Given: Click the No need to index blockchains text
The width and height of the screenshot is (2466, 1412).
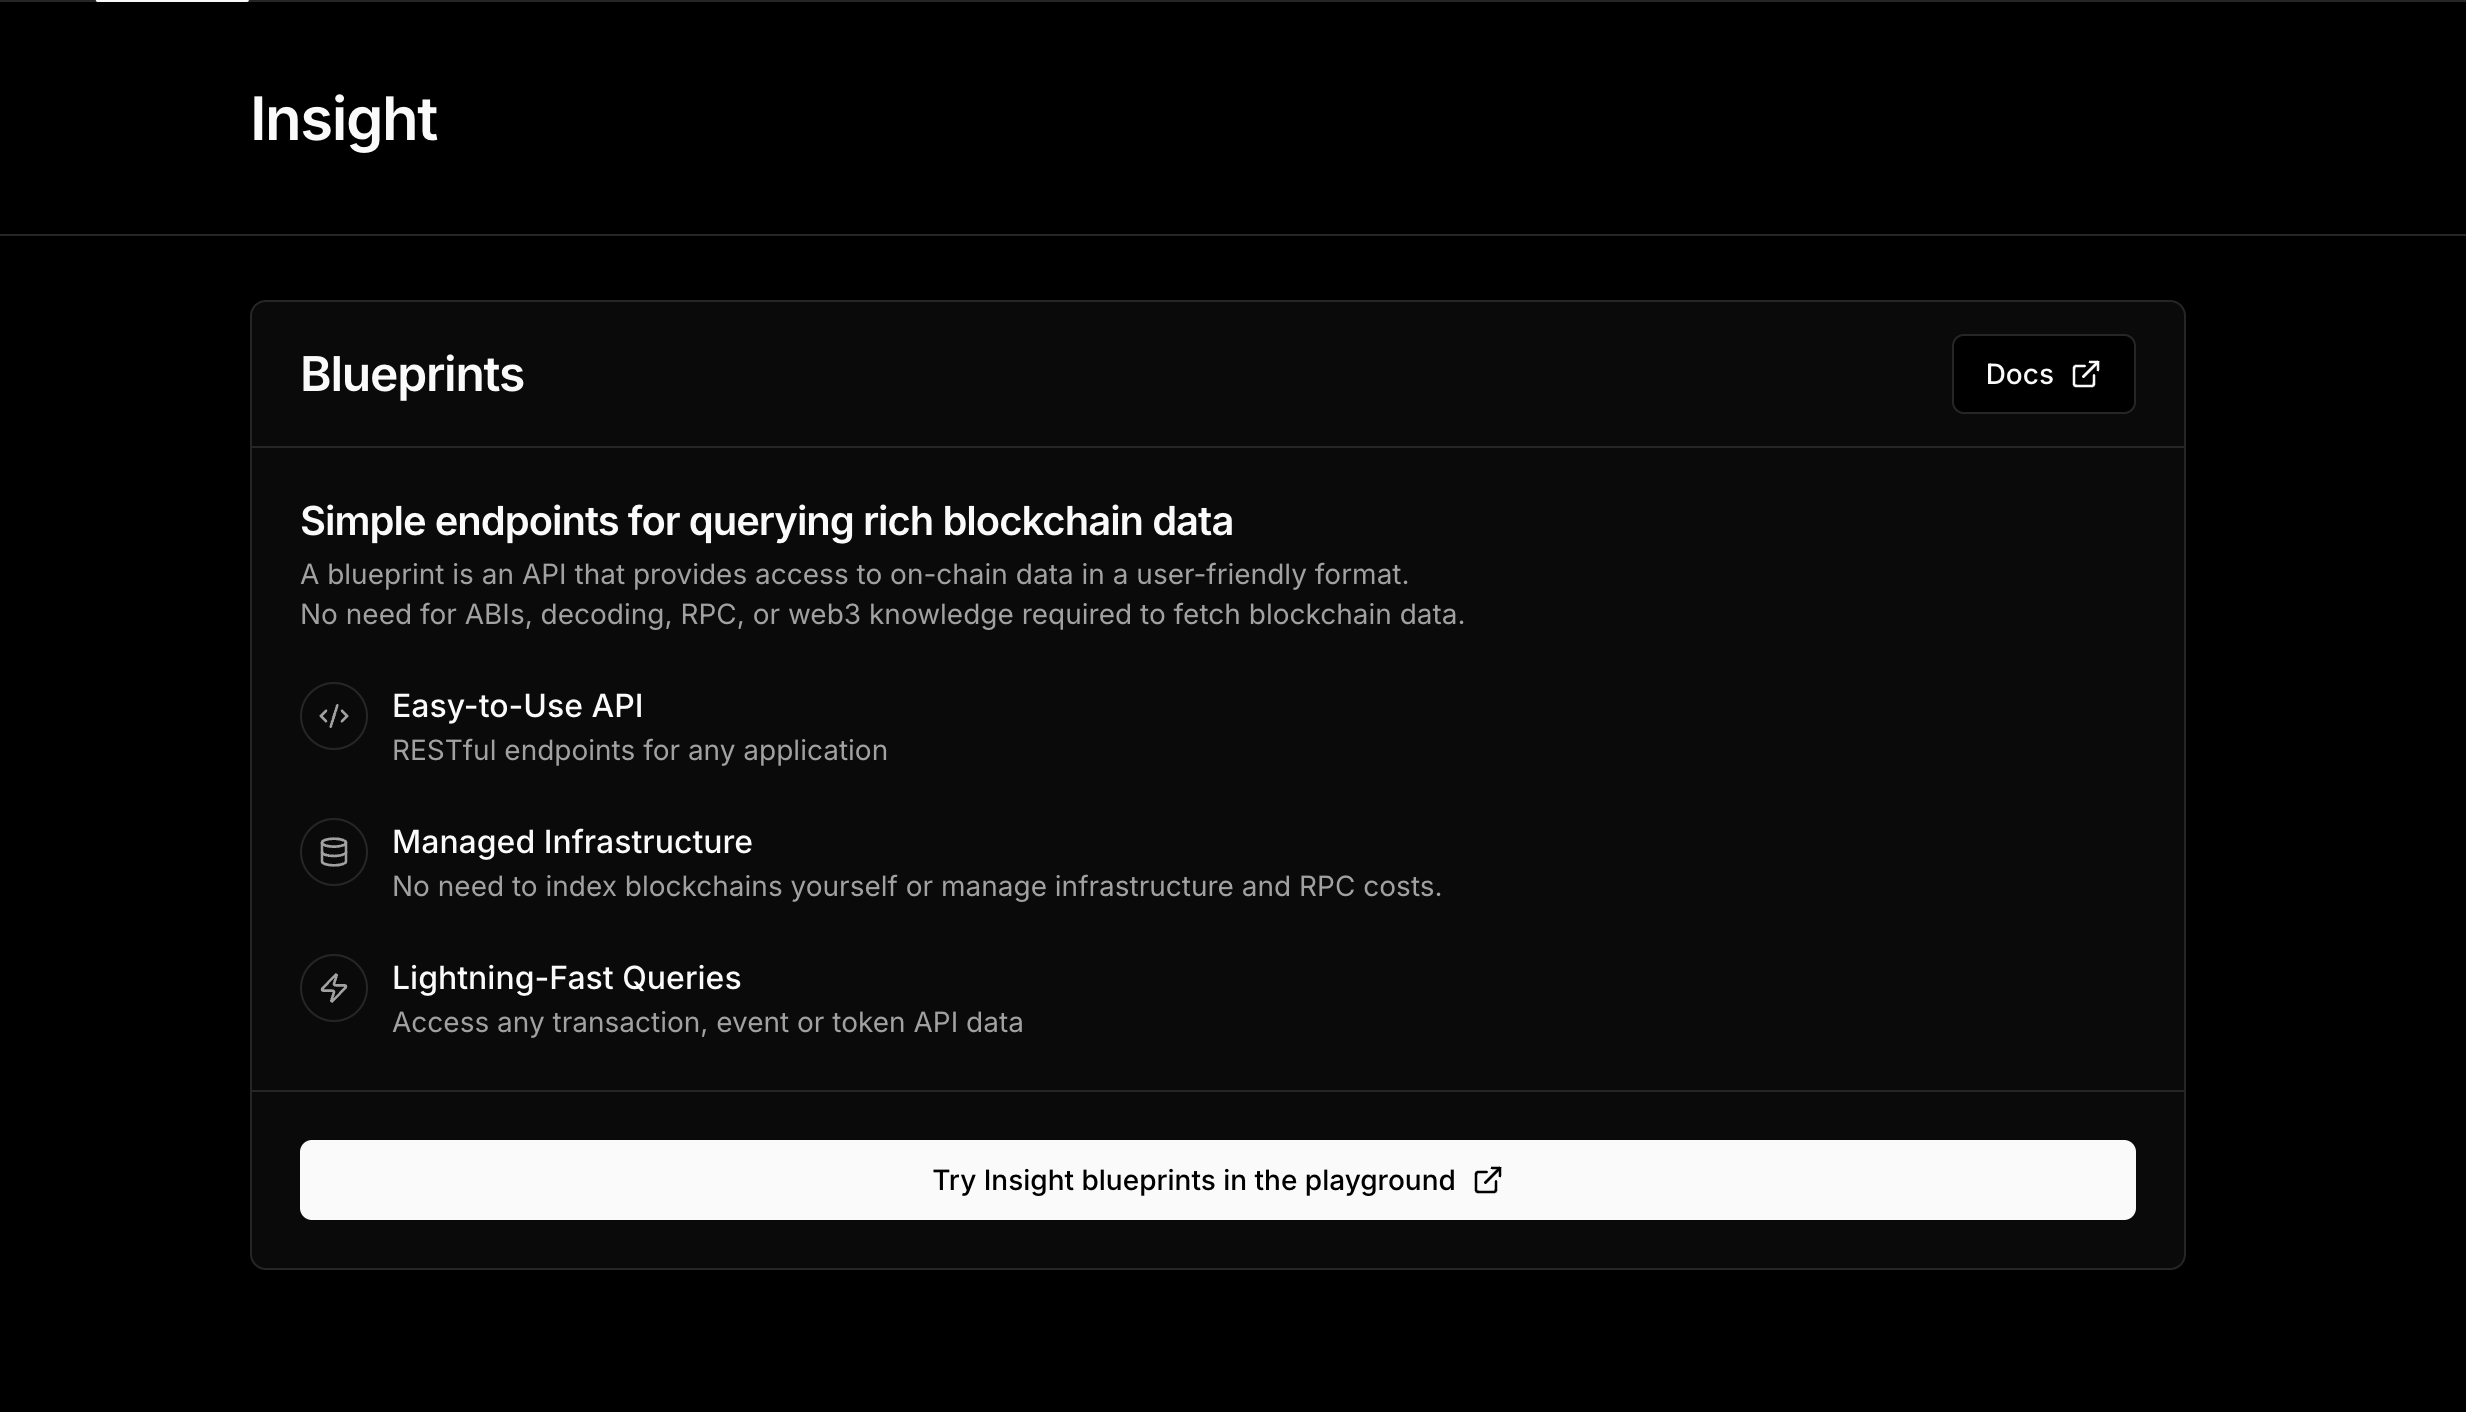Looking at the screenshot, I should pyautogui.click(x=916, y=886).
